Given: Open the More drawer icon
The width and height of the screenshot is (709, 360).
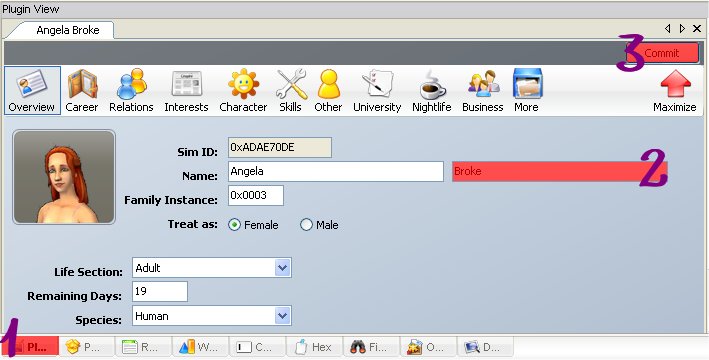Looking at the screenshot, I should [527, 90].
